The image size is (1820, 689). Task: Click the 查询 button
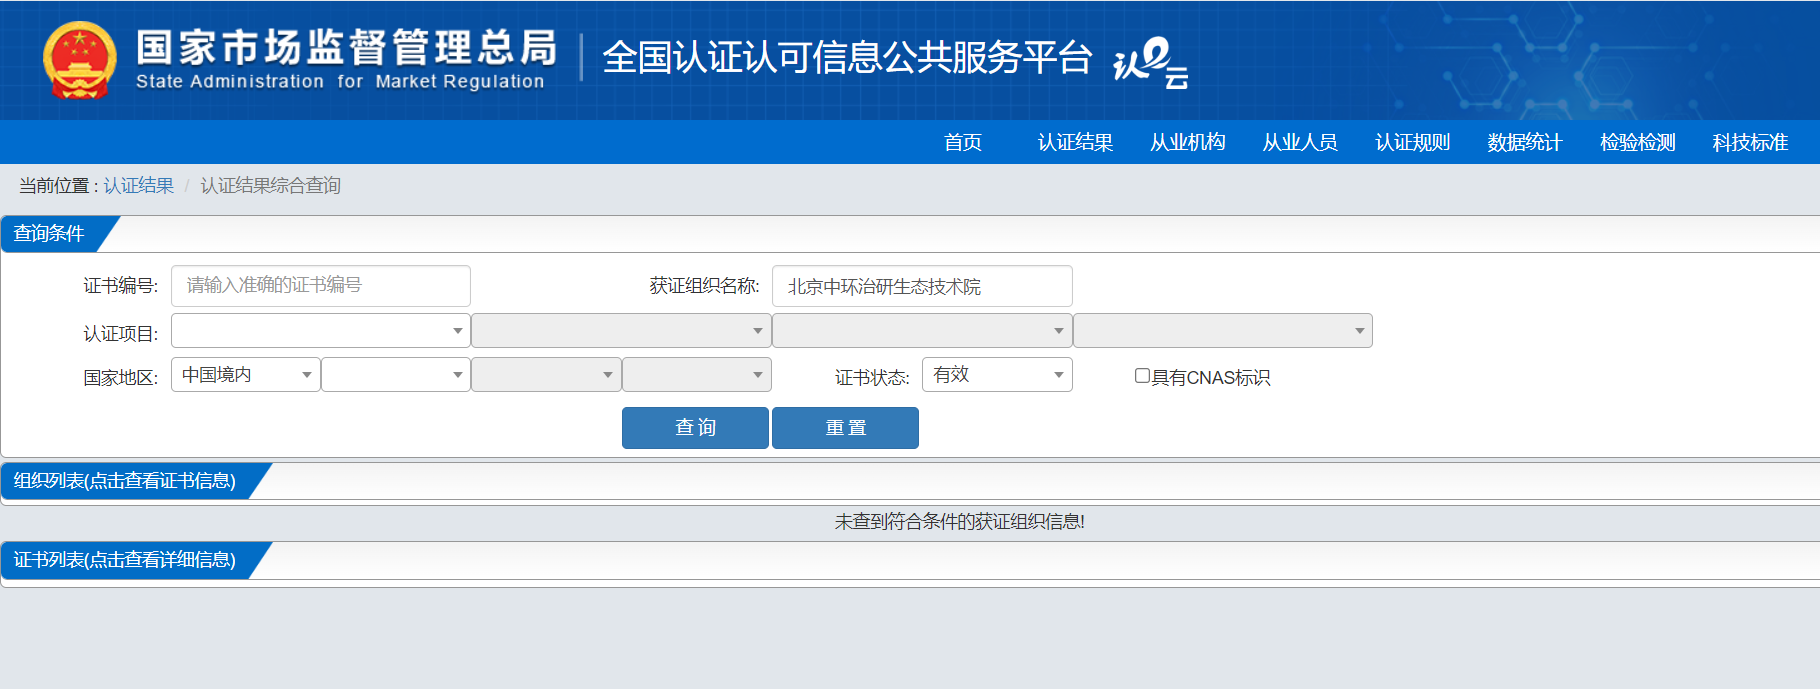pos(695,428)
